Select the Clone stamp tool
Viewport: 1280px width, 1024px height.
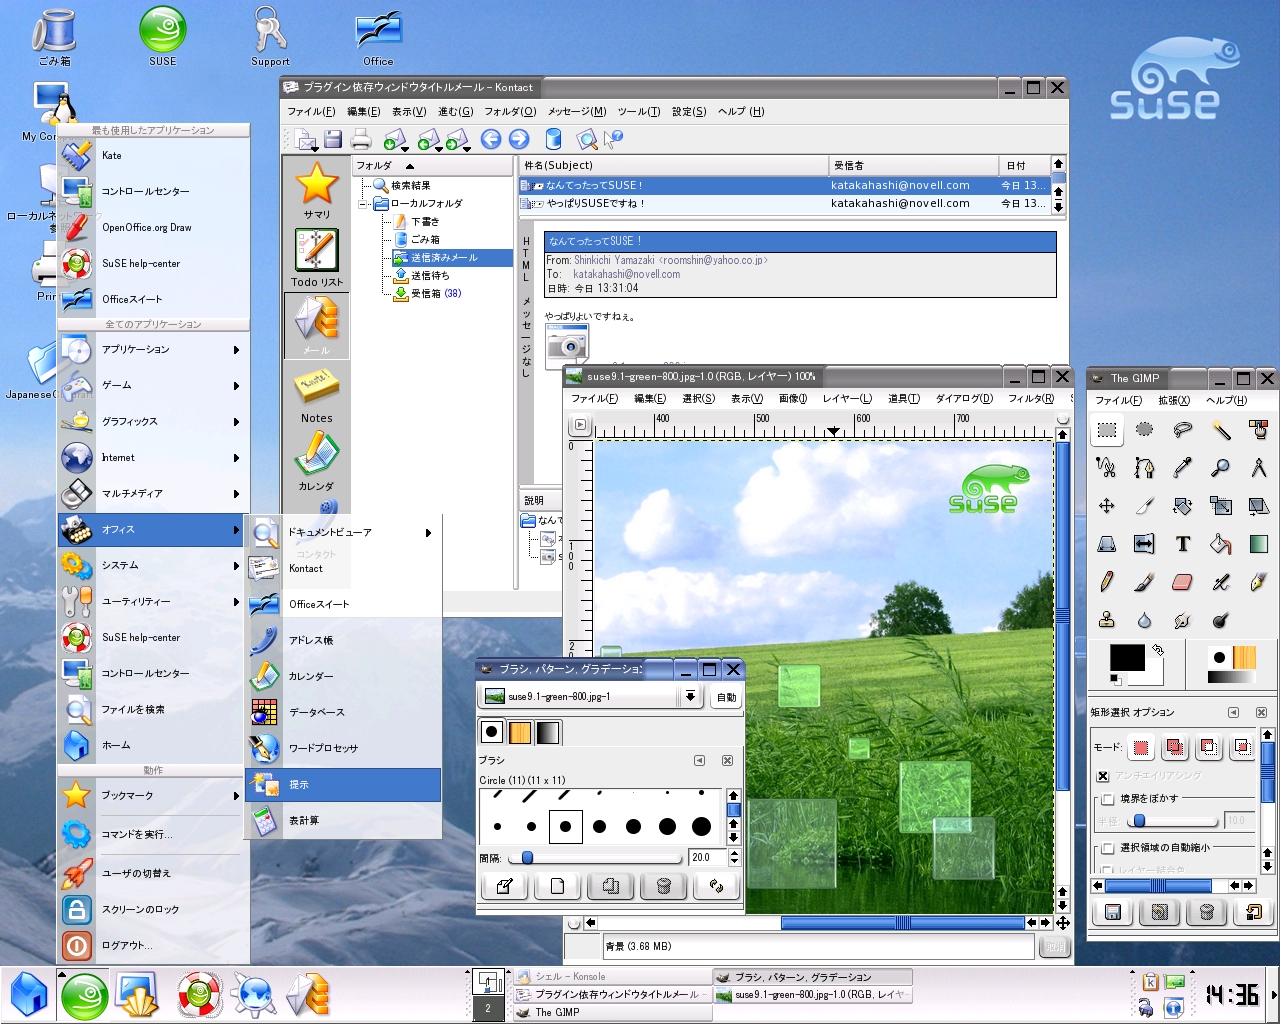1107,620
